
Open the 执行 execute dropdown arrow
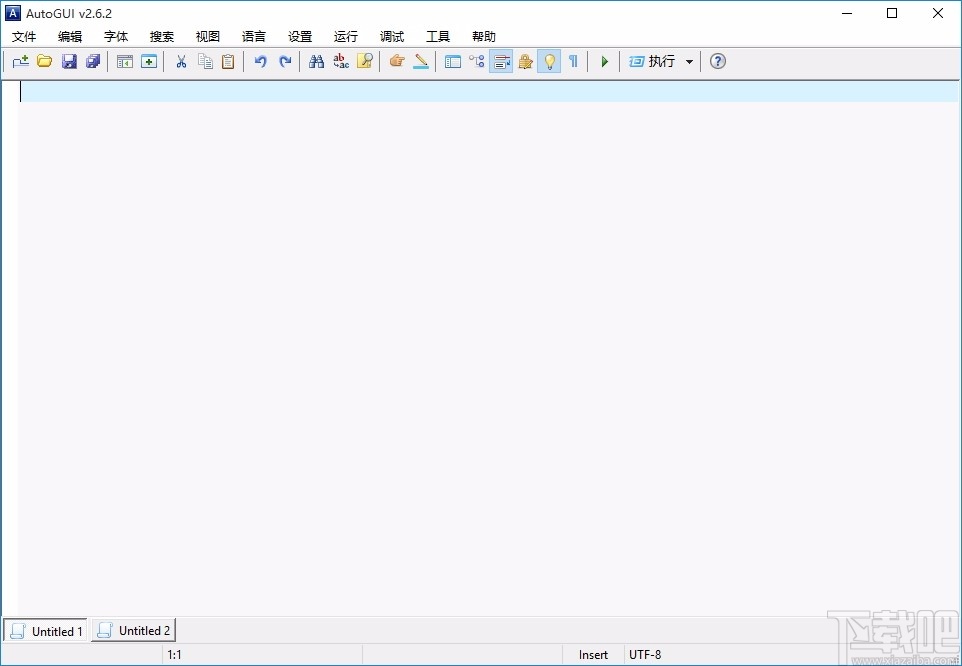pos(689,61)
